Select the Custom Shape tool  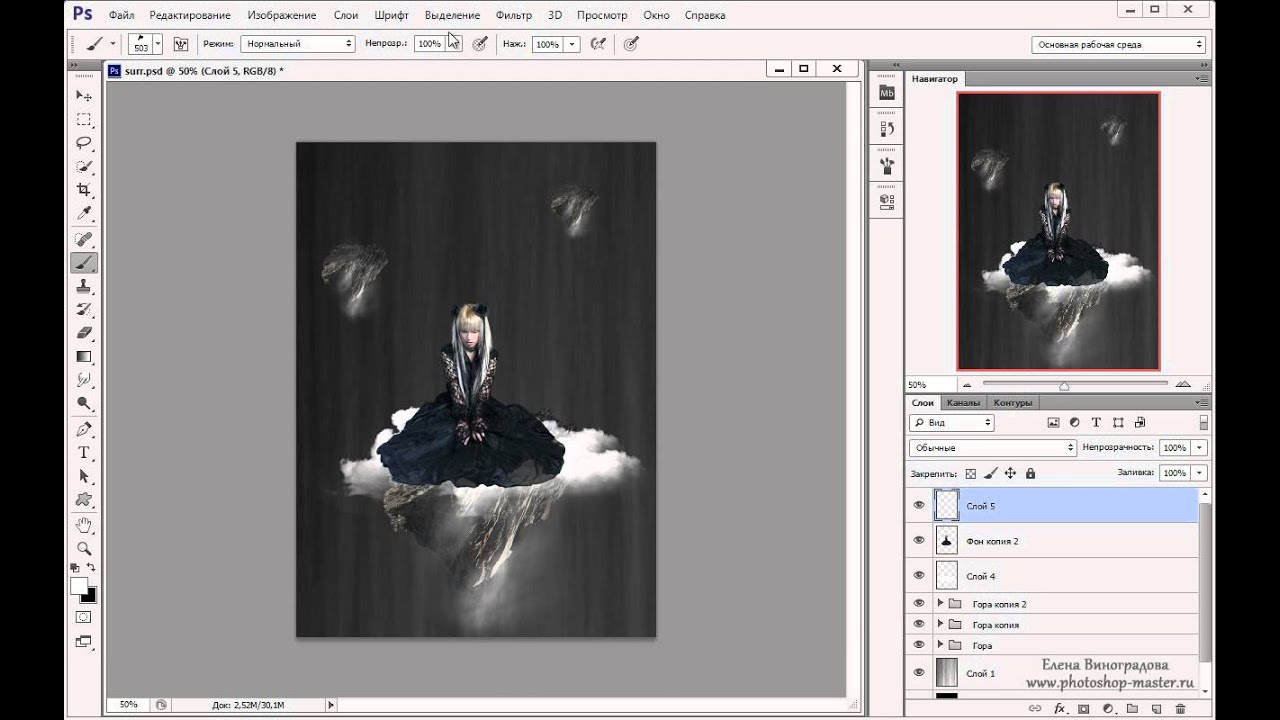point(84,500)
